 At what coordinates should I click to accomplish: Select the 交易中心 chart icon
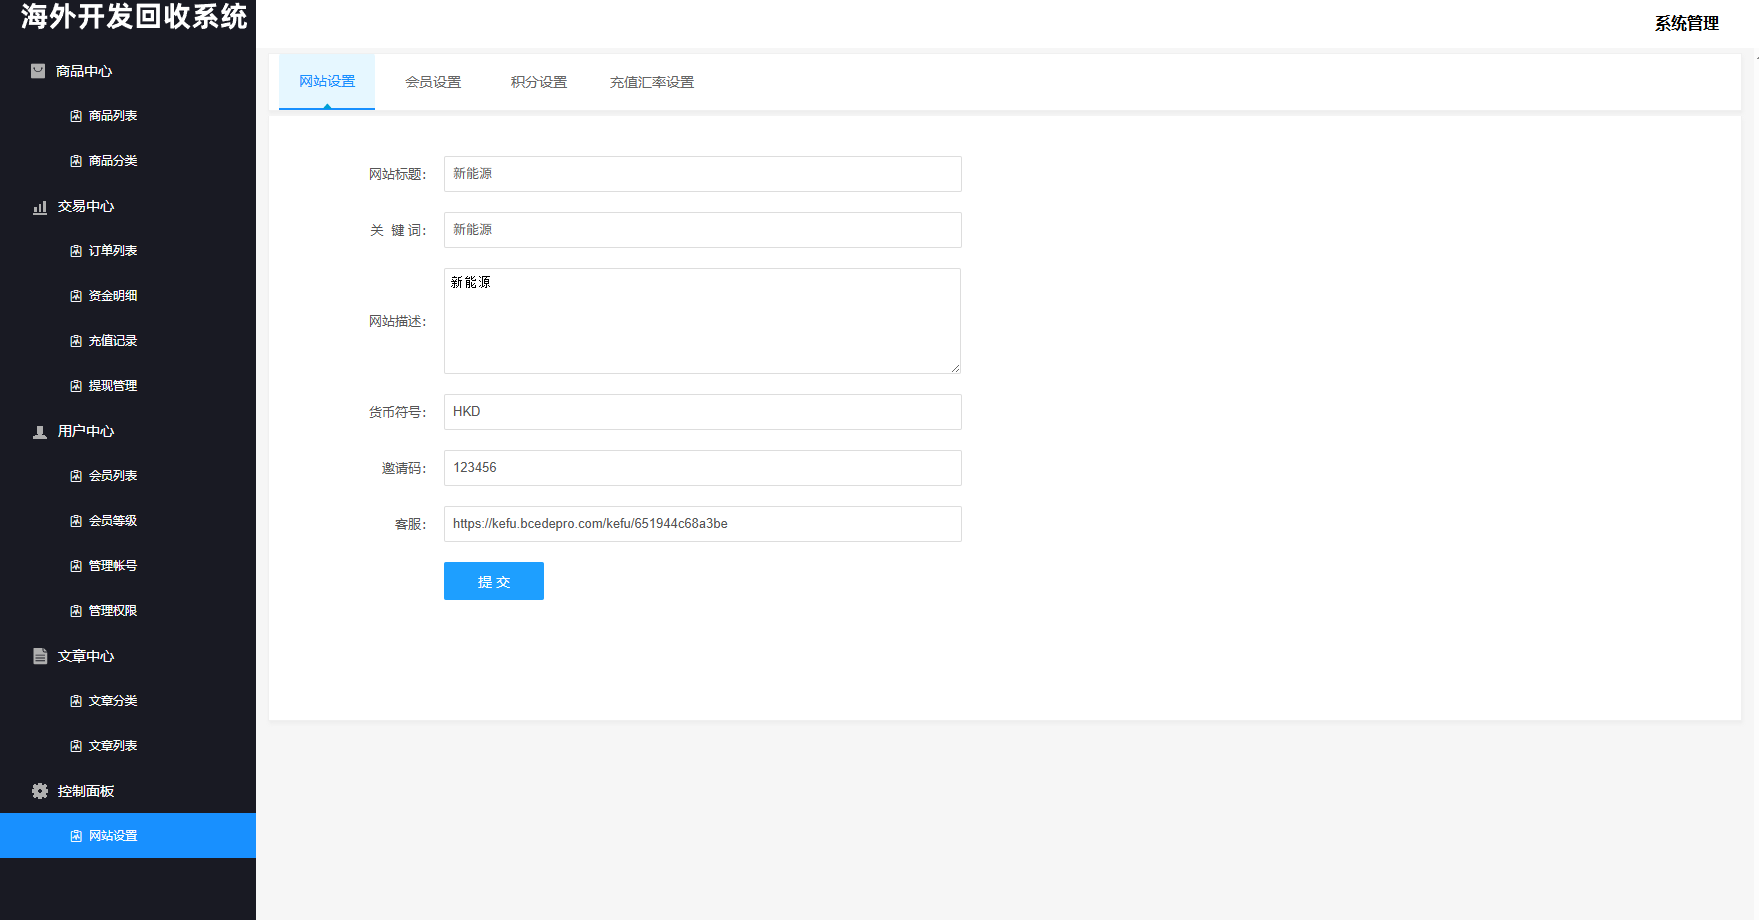[x=39, y=206]
